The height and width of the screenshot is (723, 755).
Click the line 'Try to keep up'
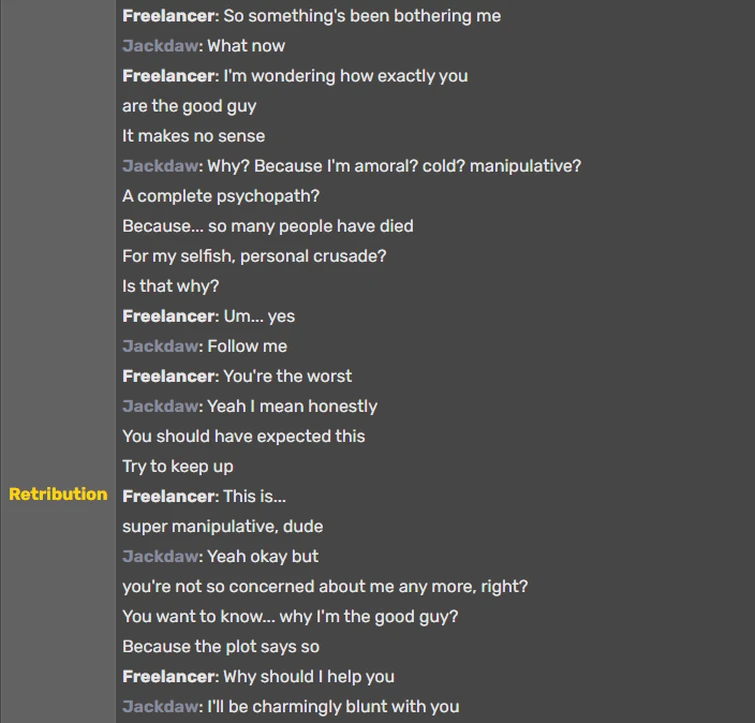178,466
